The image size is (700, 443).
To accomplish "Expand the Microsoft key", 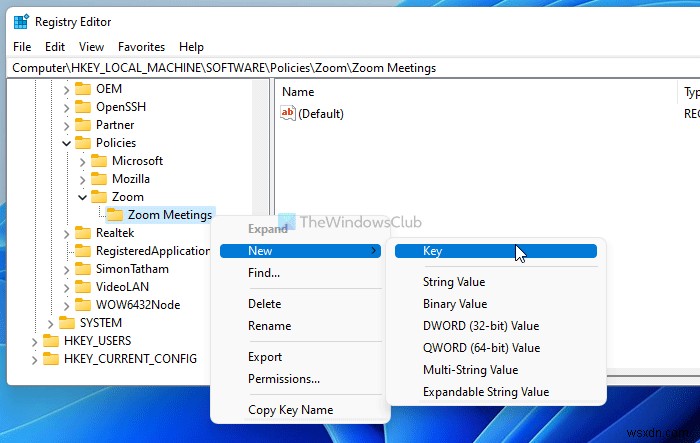I will pos(82,162).
